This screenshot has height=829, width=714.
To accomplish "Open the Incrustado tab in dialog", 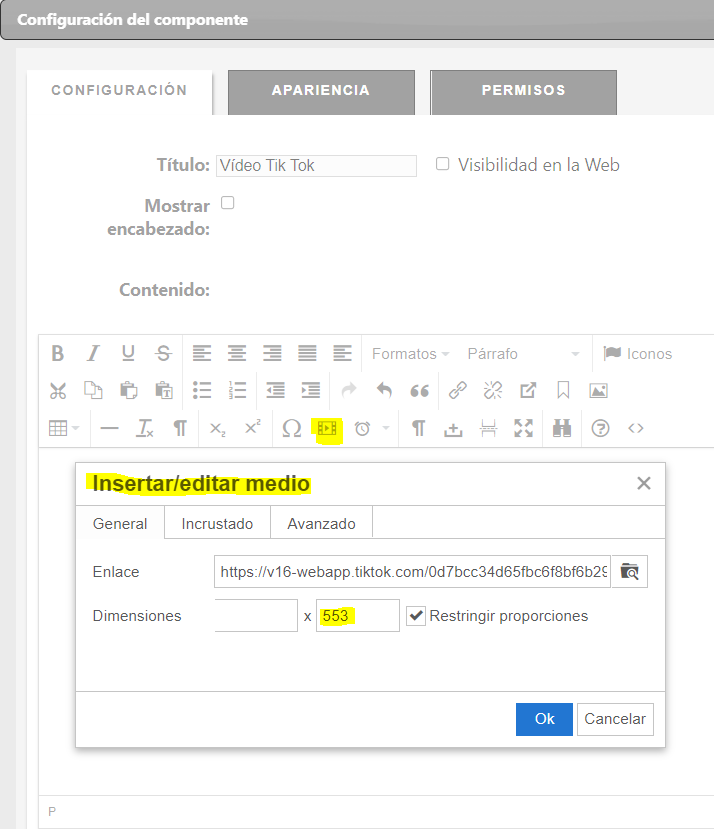I will [x=217, y=523].
